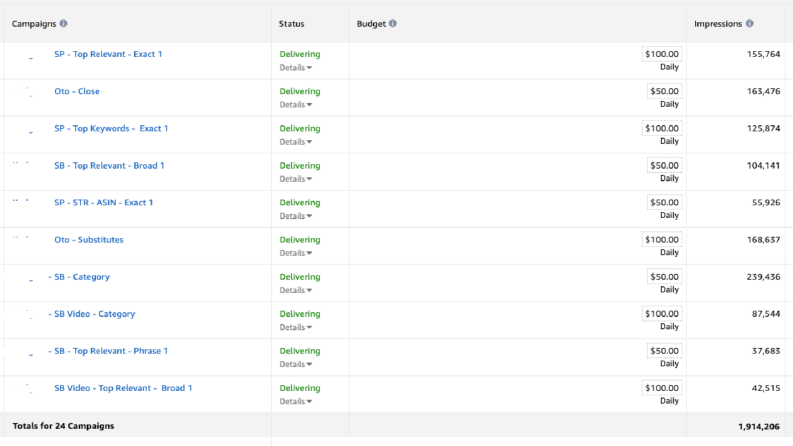Open the Oto - Close campaign
Screen dimensions: 793x446
[77, 92]
